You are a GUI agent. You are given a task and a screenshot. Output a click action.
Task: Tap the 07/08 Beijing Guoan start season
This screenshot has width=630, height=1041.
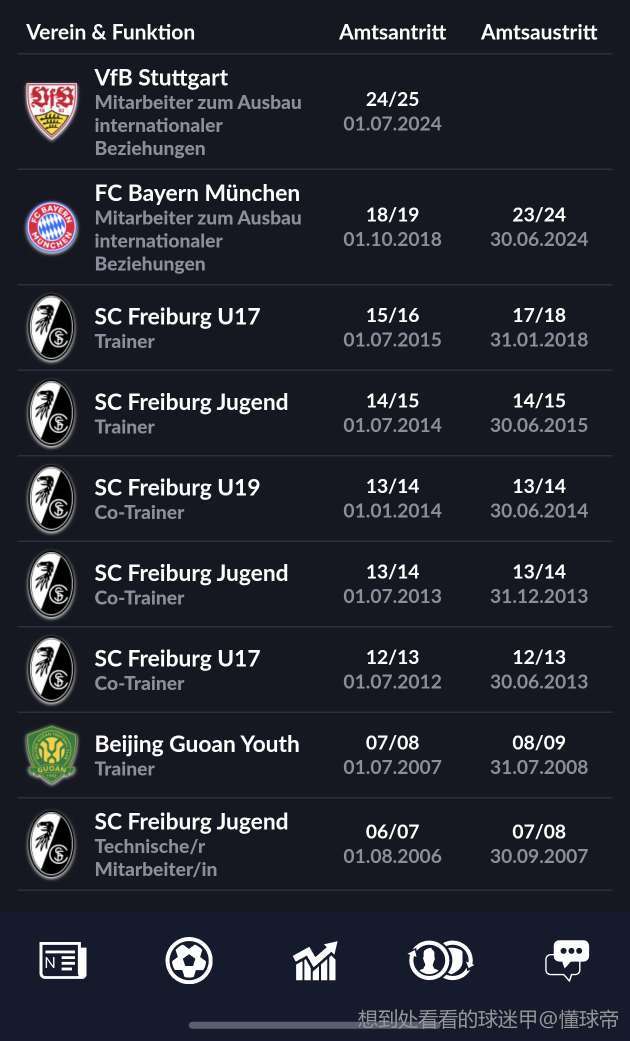pyautogui.click(x=392, y=743)
